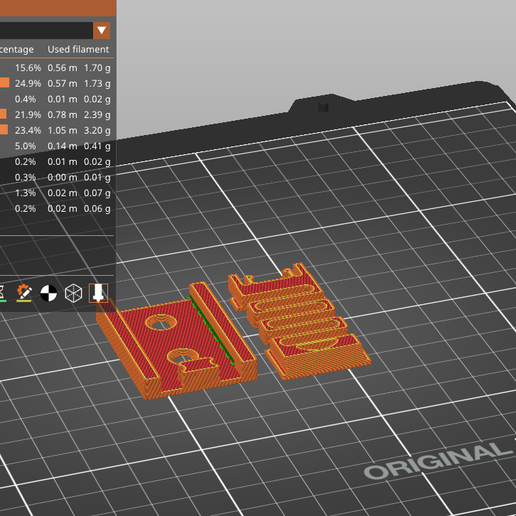Select the 1.3% legend row percentage
Screen dimensions: 516x516
[x=25, y=193]
